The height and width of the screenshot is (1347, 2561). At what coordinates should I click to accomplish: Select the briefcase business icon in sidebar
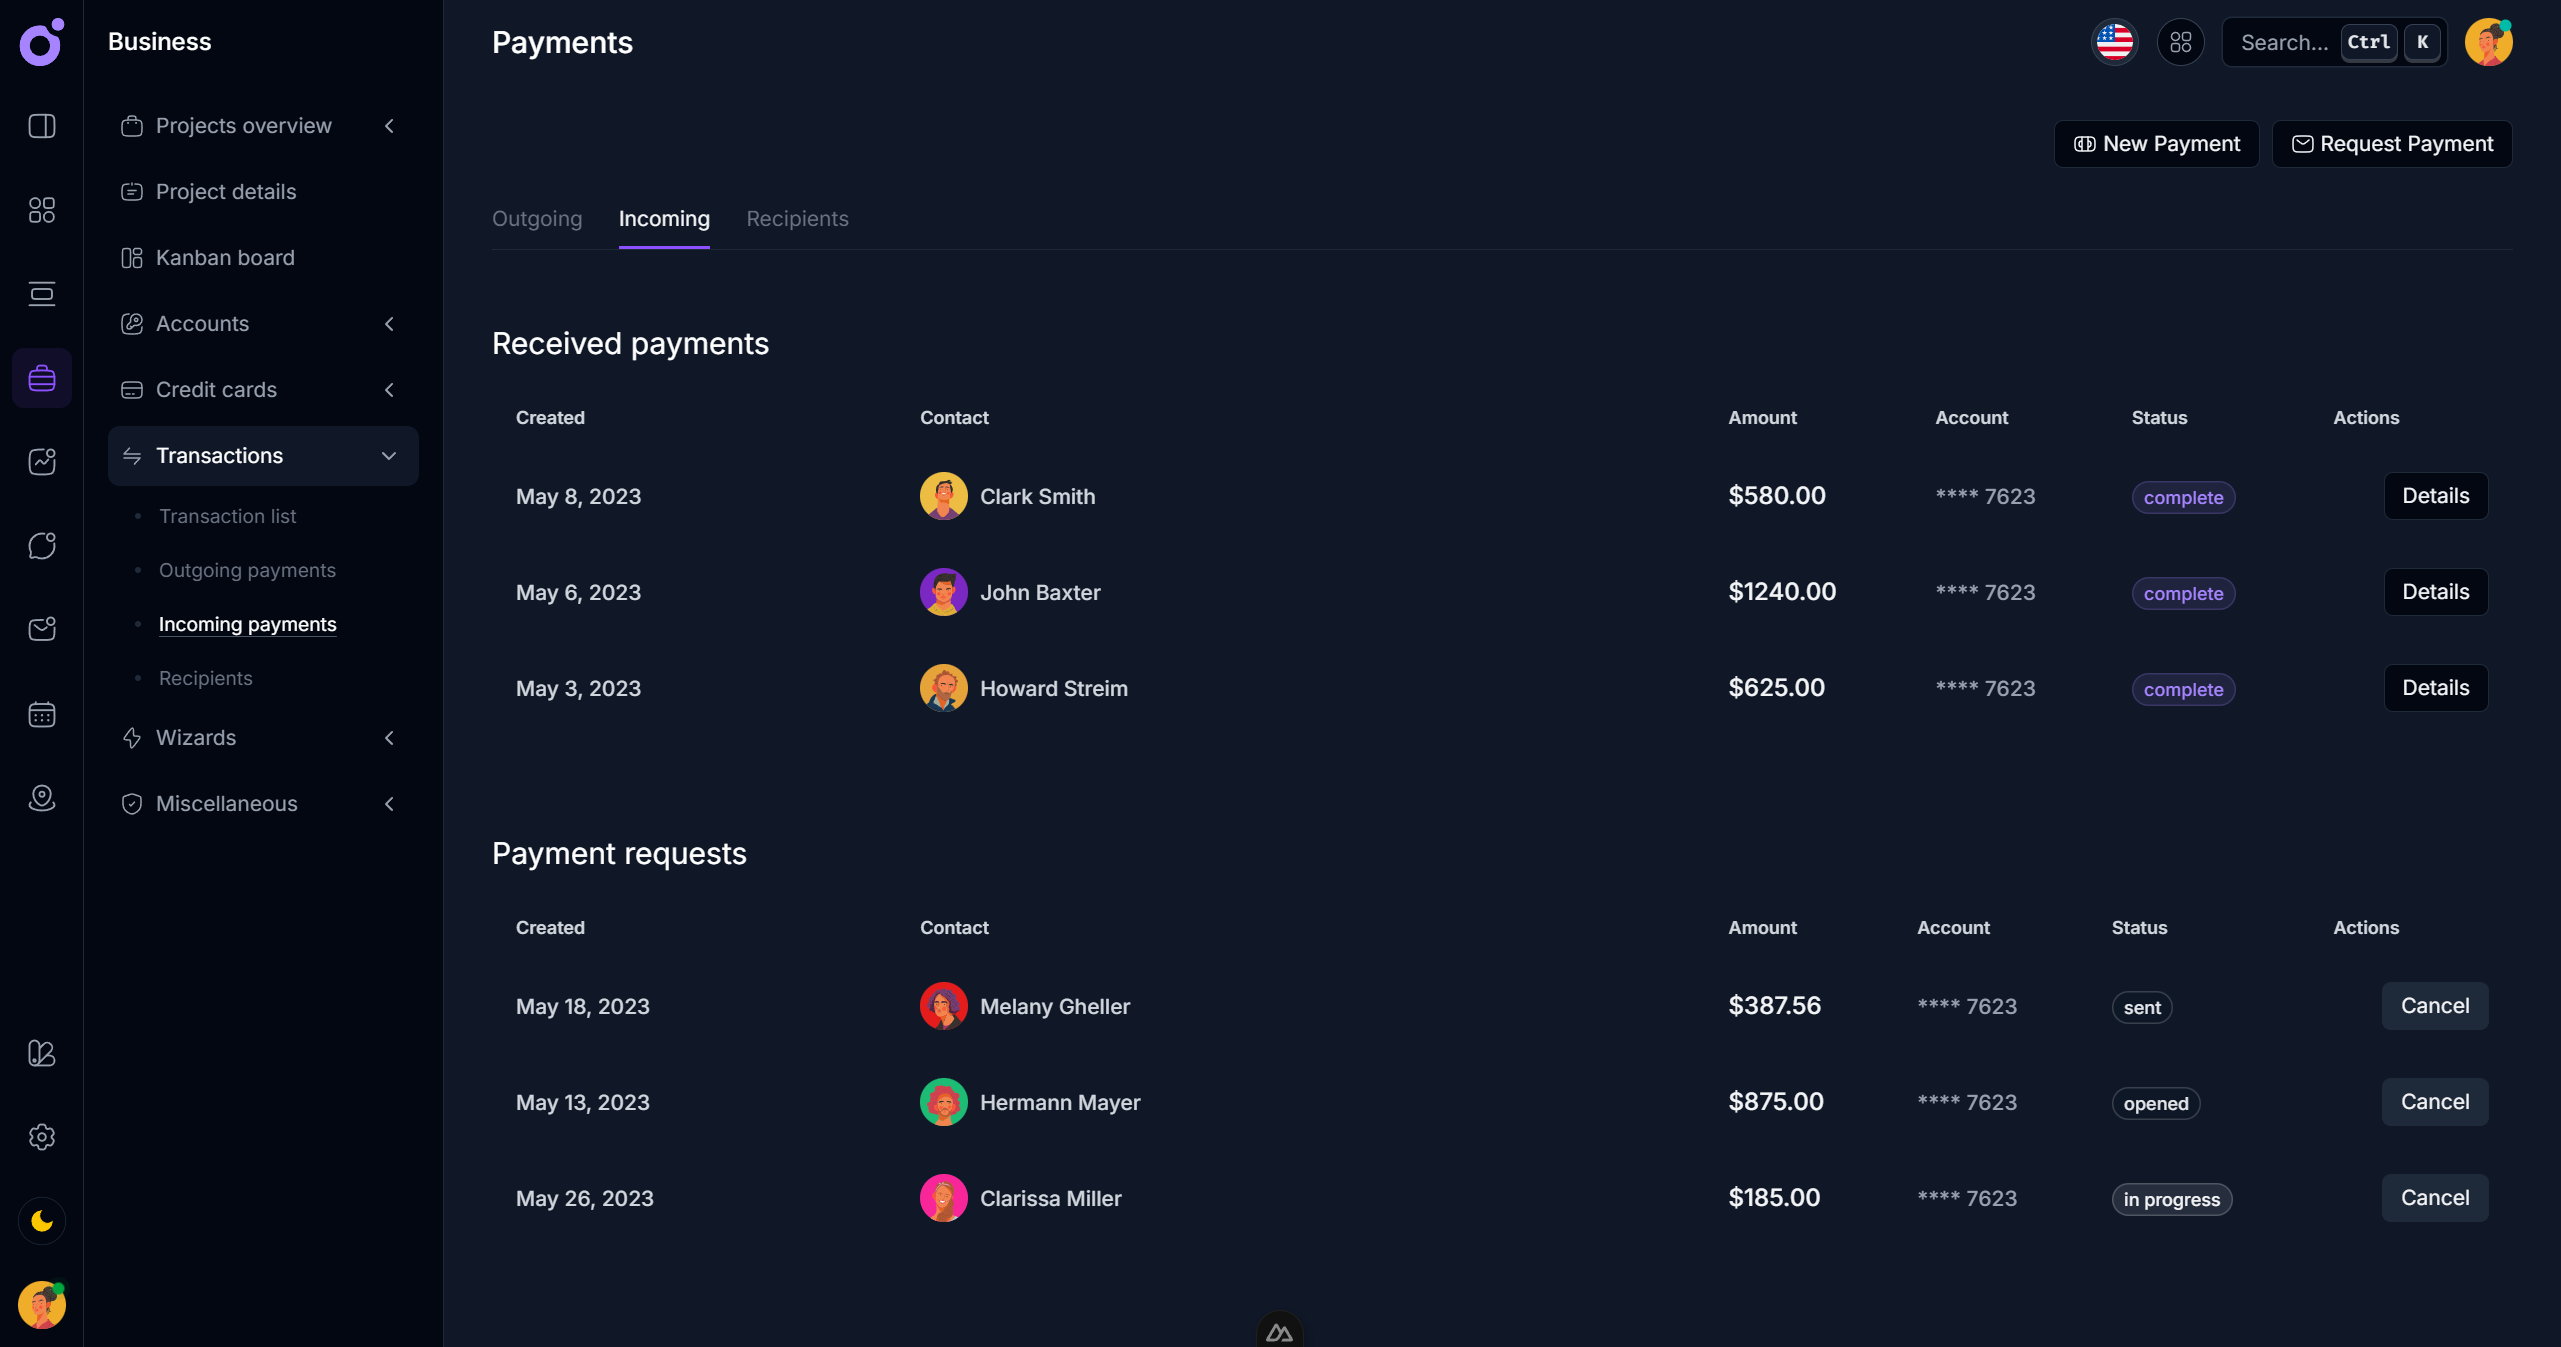pos(41,378)
